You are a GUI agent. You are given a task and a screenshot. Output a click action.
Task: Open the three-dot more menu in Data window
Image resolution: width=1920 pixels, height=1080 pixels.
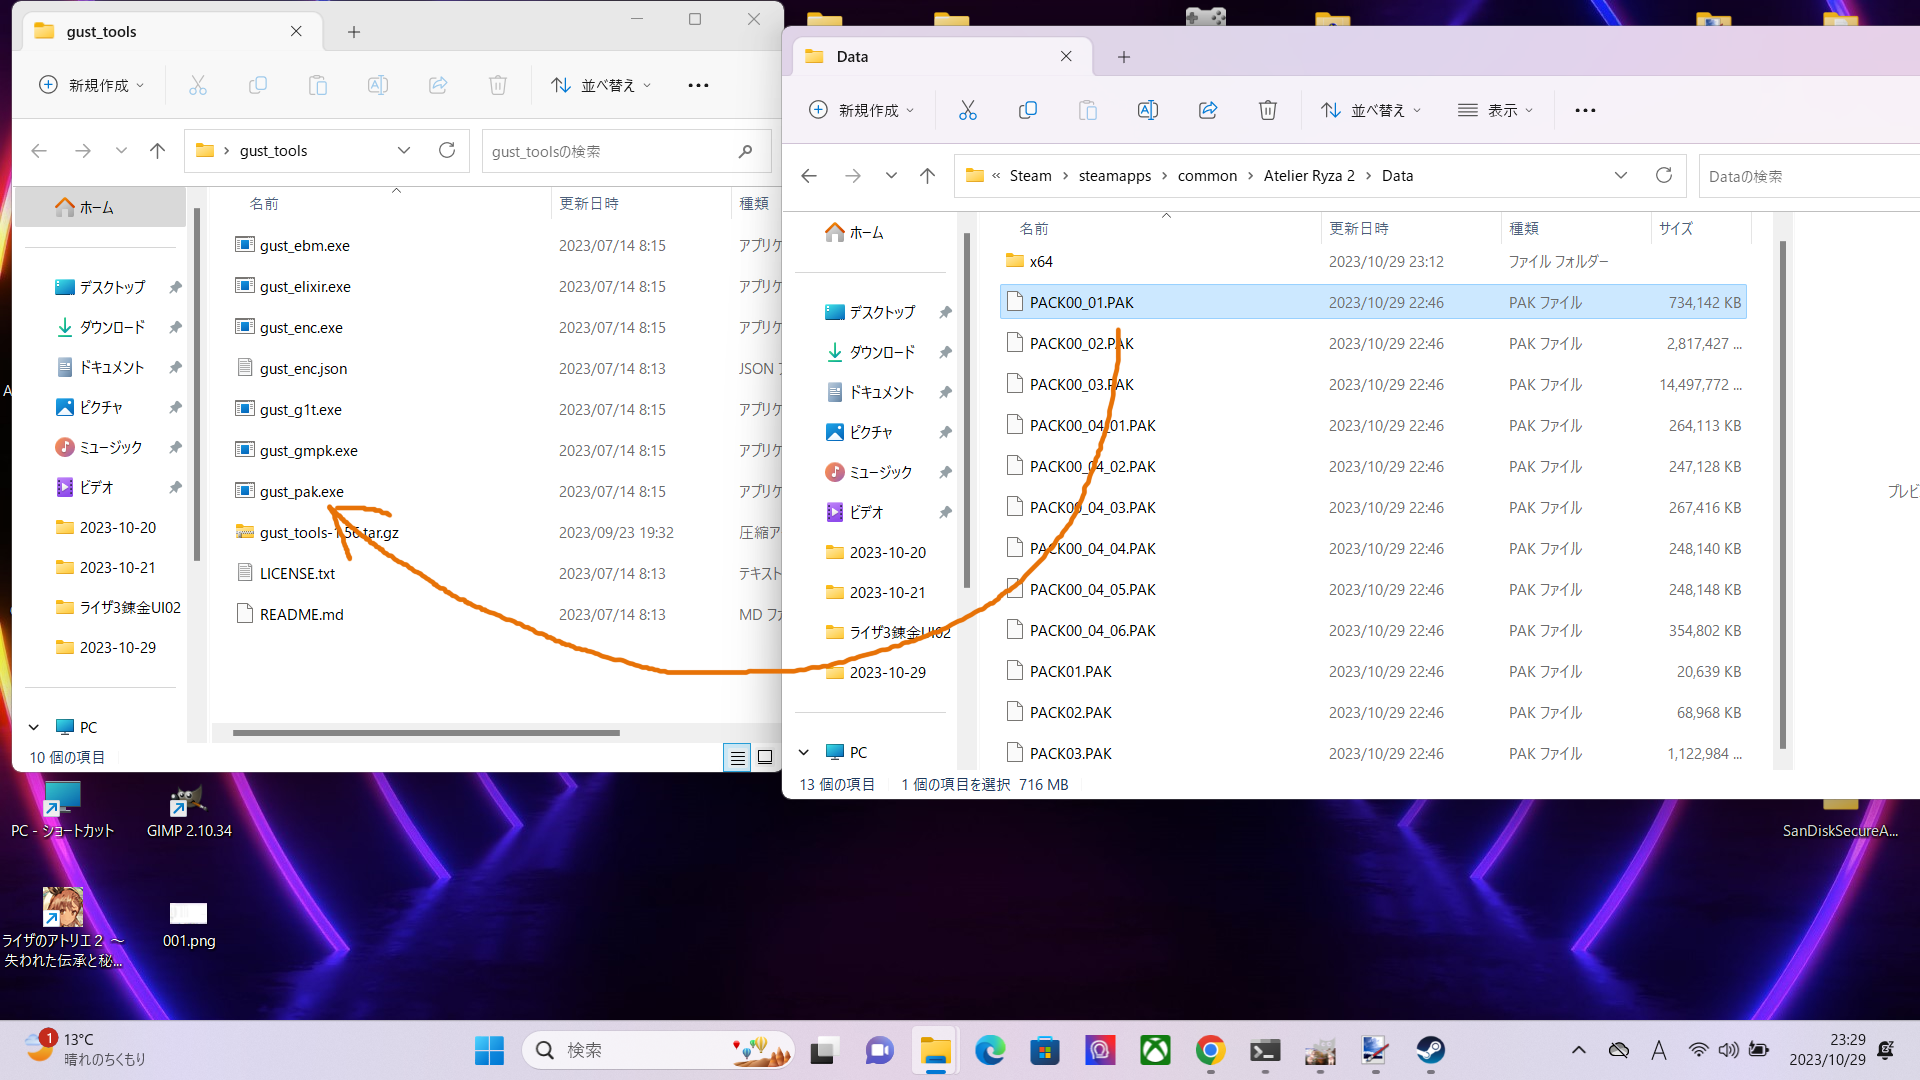(x=1585, y=110)
